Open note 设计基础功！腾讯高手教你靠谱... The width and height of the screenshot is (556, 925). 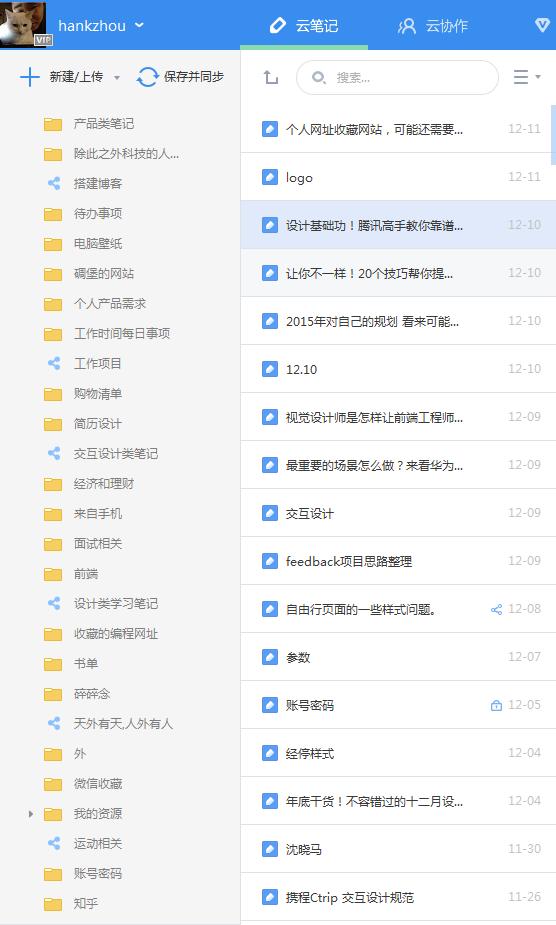click(398, 225)
